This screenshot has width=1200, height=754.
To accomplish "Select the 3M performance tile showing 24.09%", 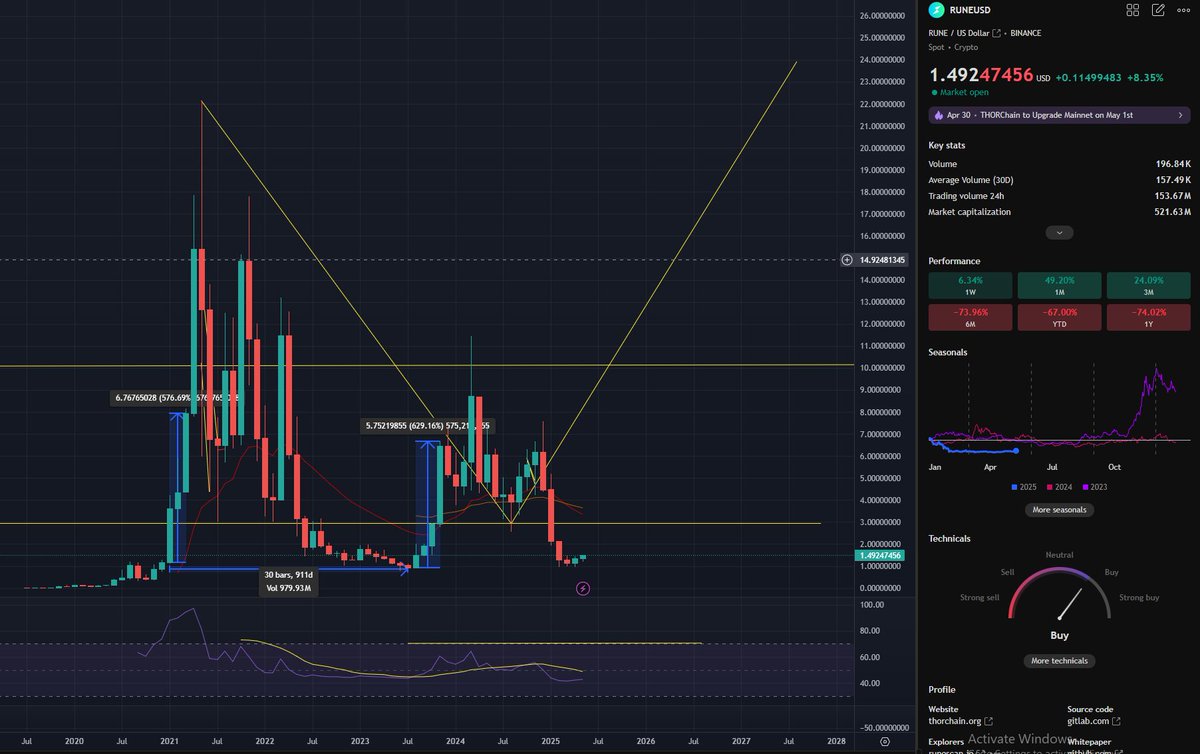I will pos(1148,286).
